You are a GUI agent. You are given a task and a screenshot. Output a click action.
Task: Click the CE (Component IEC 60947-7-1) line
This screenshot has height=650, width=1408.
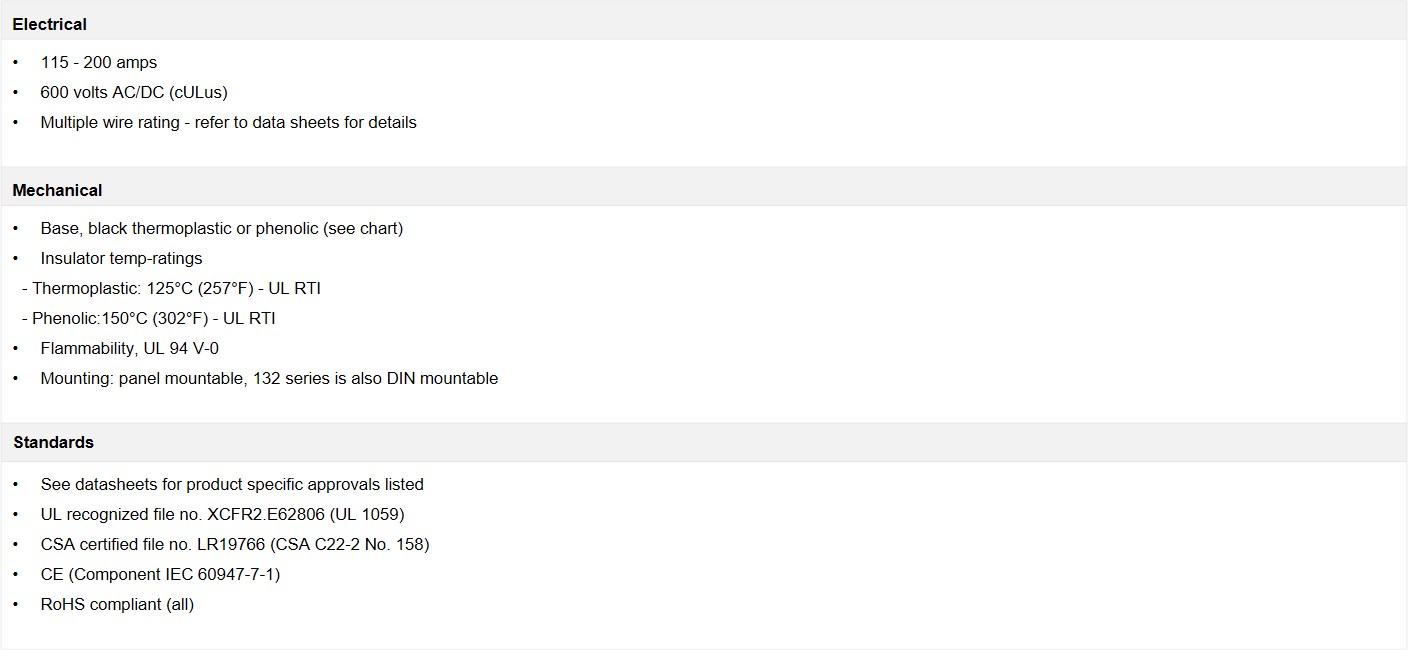pos(161,574)
